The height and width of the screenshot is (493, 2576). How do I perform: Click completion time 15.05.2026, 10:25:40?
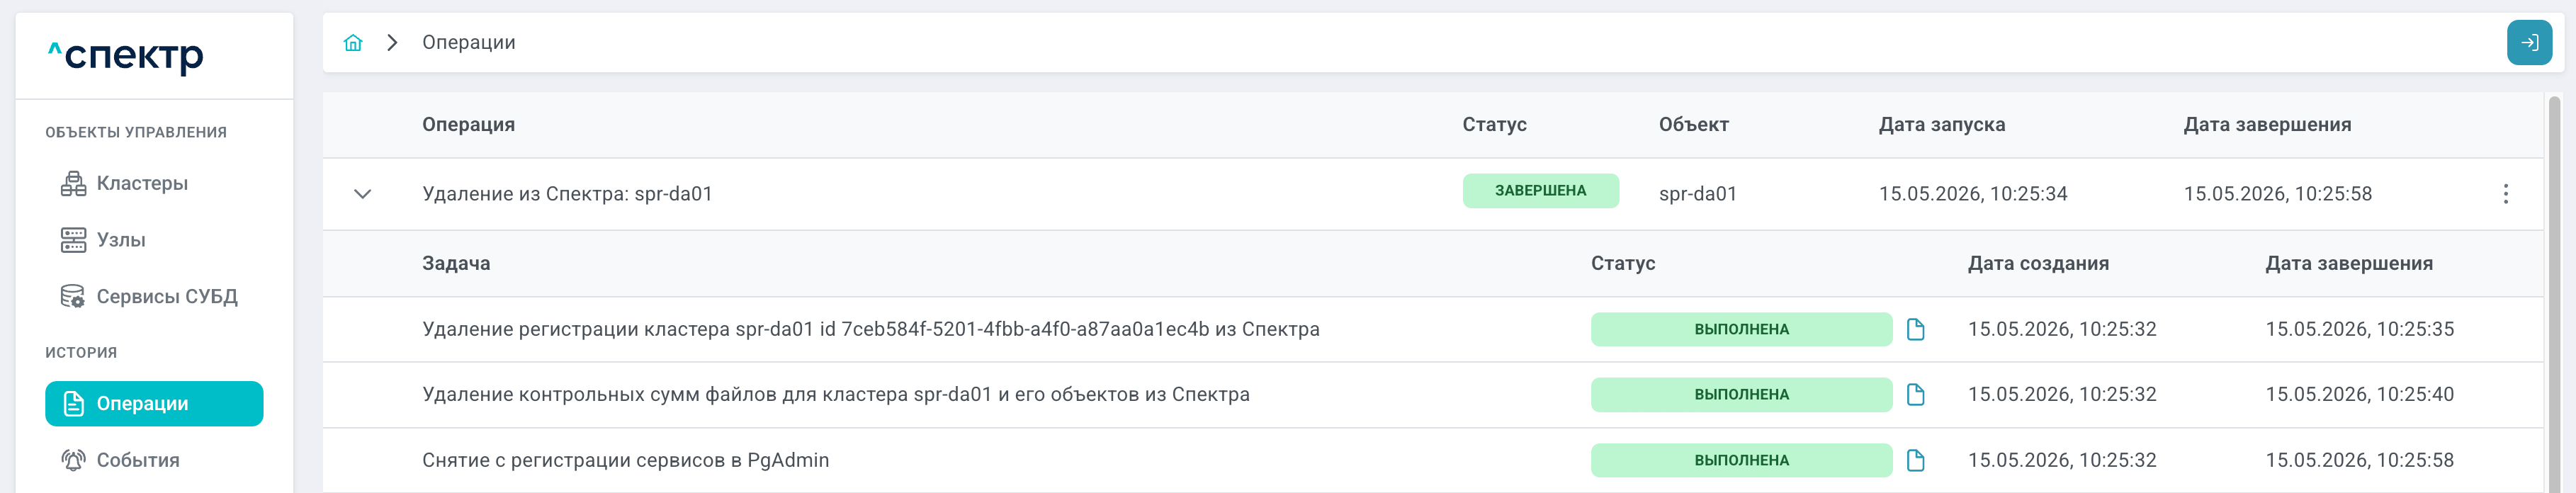pos(2360,395)
